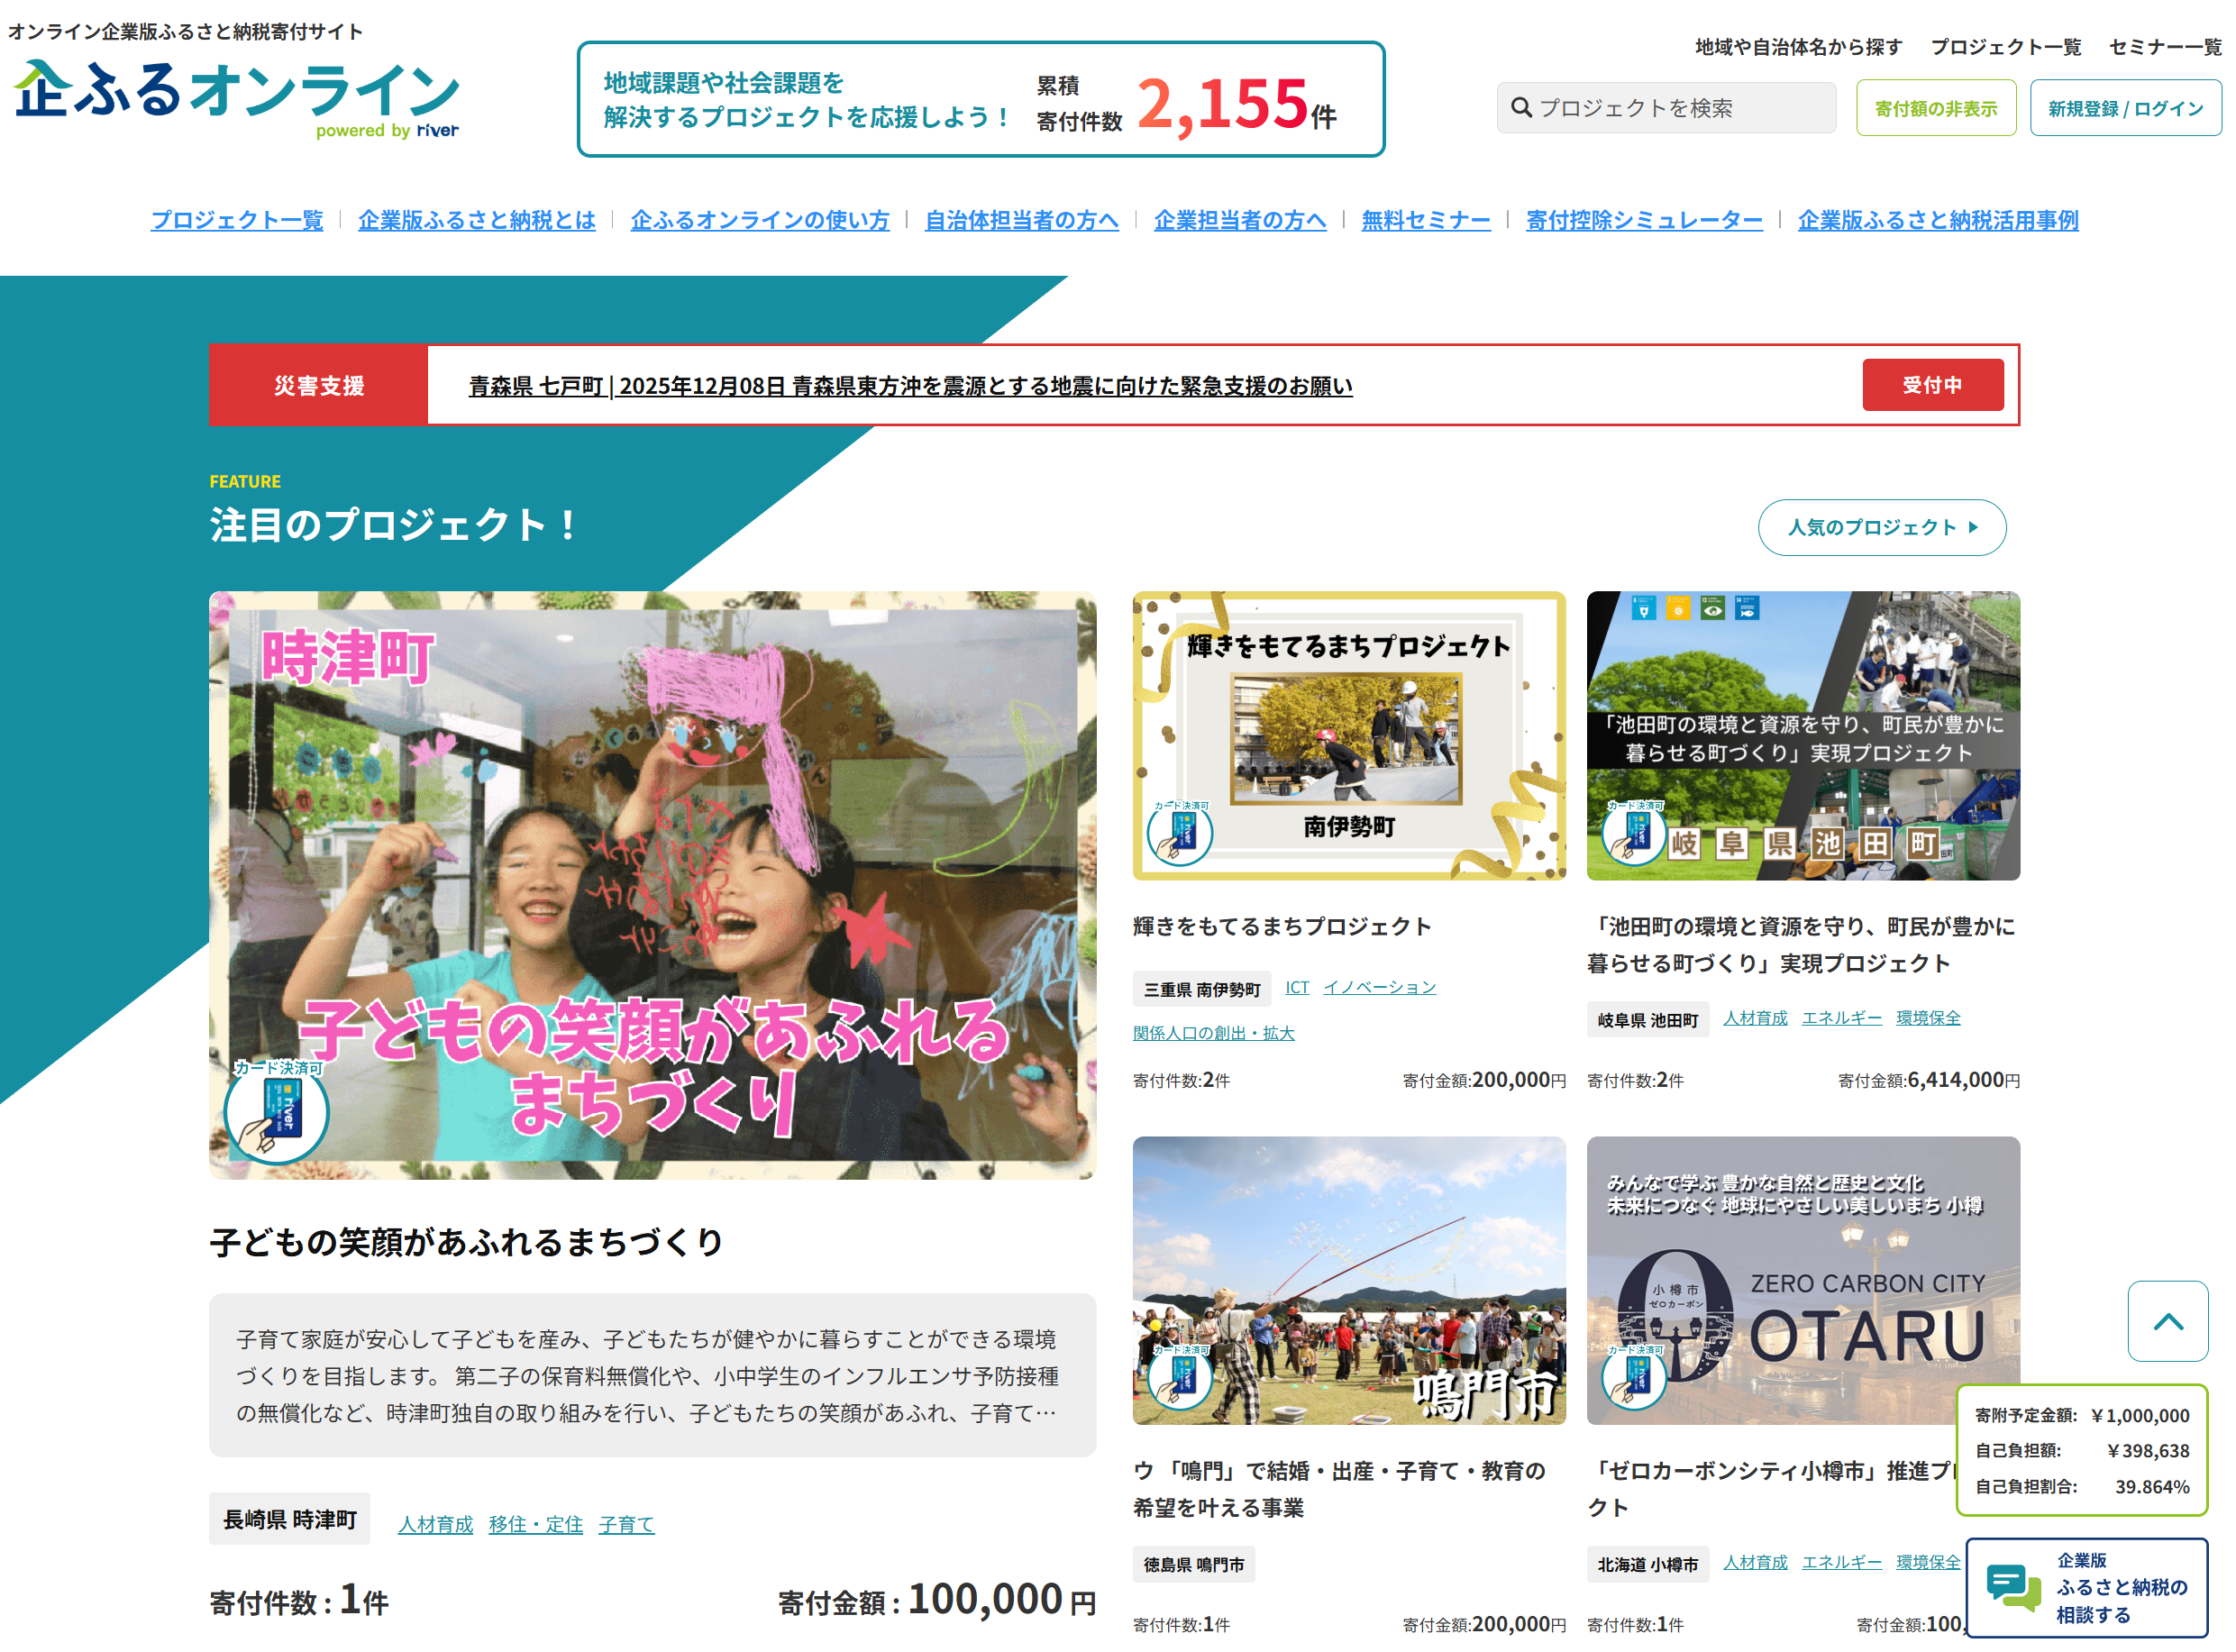Click card payment badge on Naruto thumbnail
Image resolution: width=2236 pixels, height=1652 pixels.
tap(1180, 1377)
